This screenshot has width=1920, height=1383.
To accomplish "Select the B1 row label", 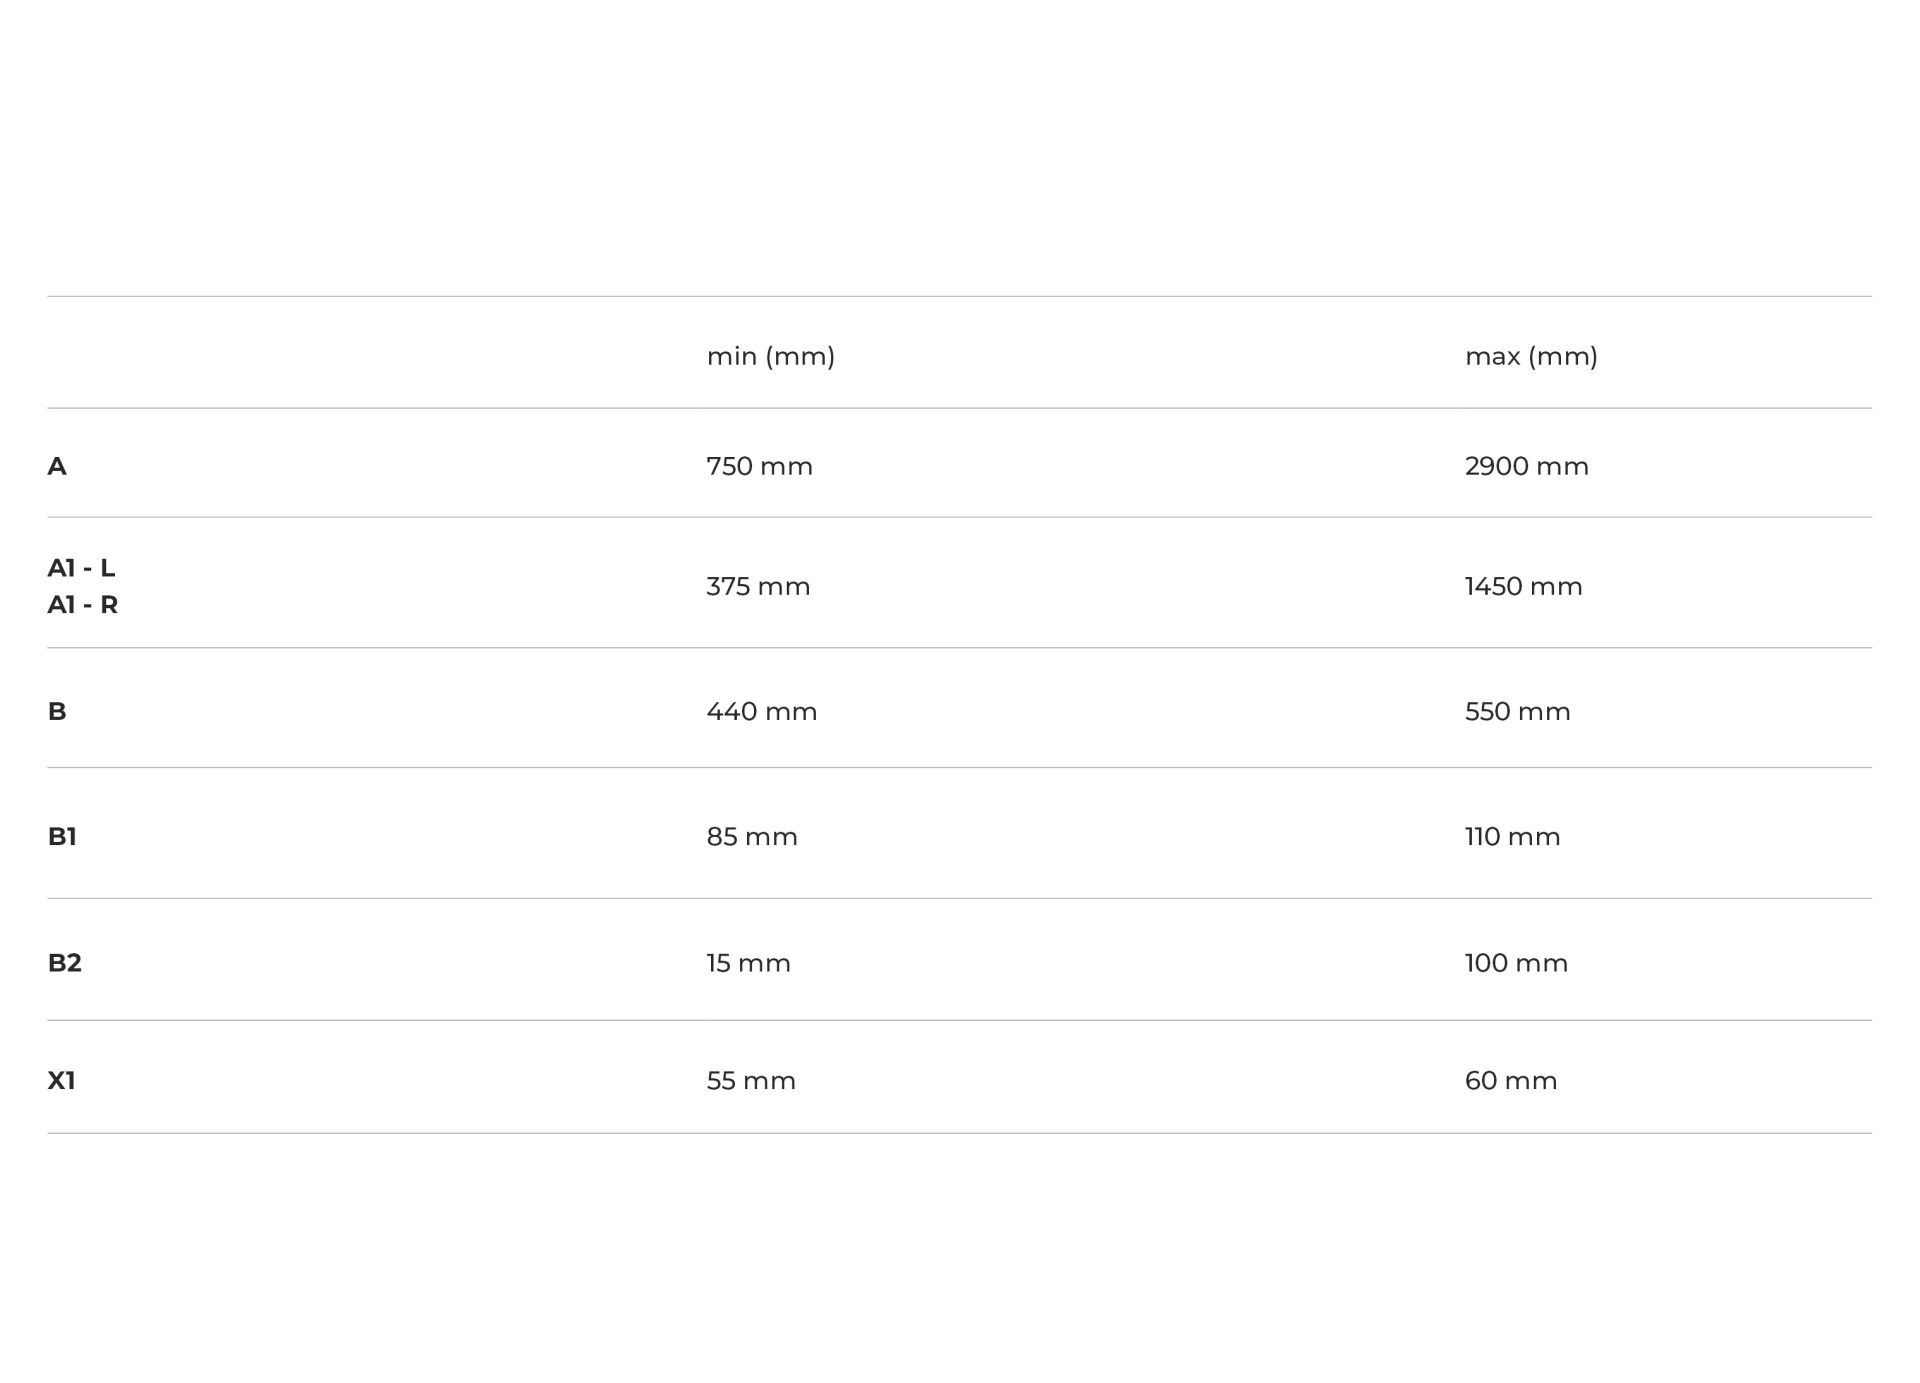I will (62, 836).
